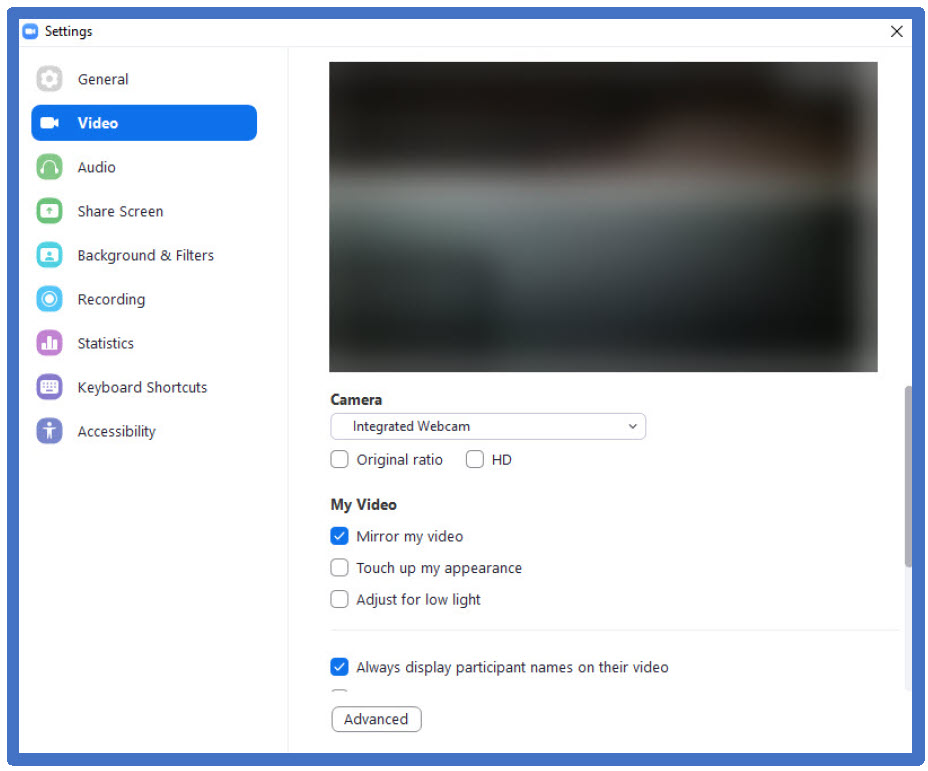Click the Share Screen green icon
Image resolution: width=928 pixels, height=771 pixels.
coord(49,211)
